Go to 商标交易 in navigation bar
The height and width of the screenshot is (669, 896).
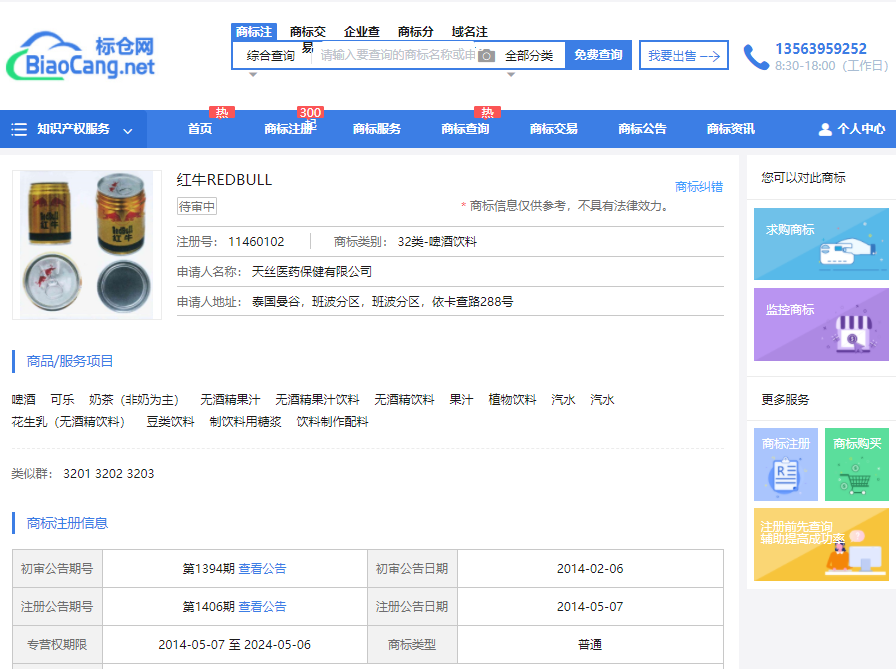554,129
